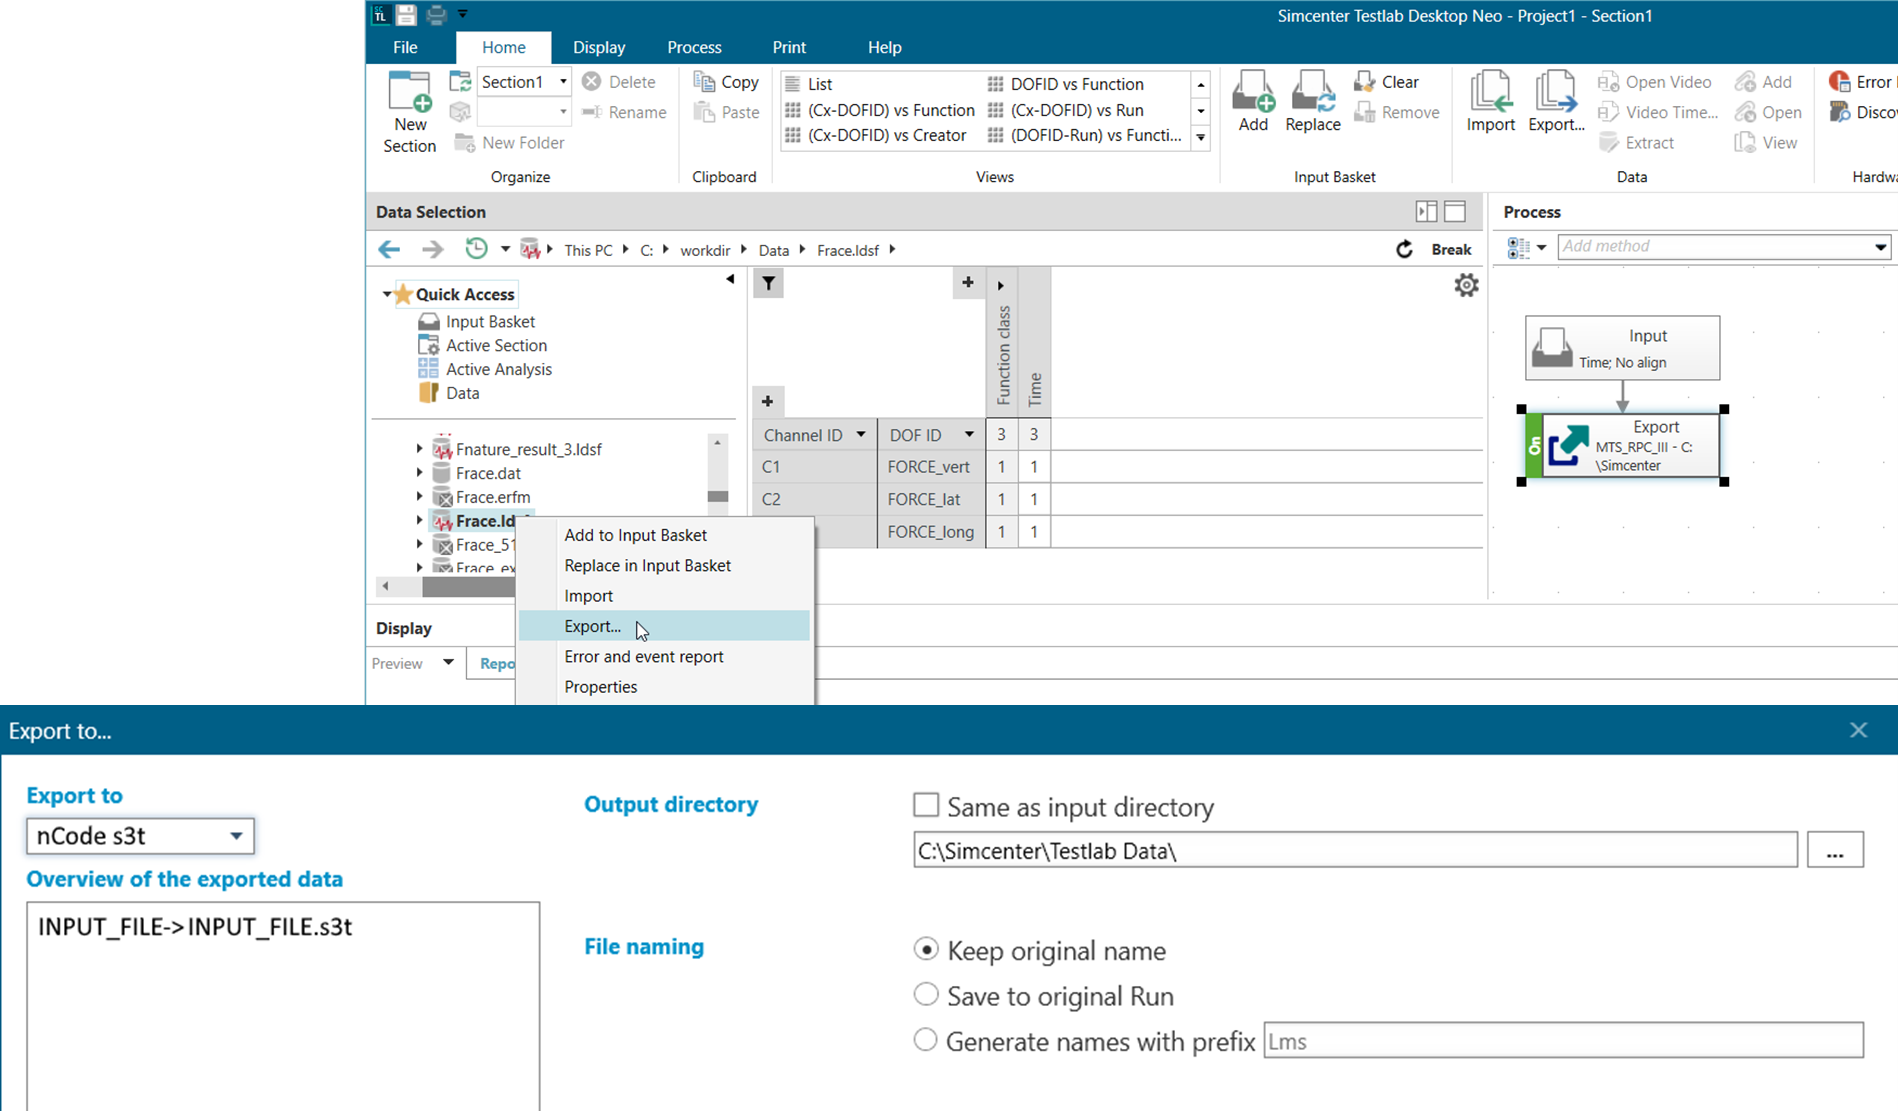Click the back navigation arrow
Image resolution: width=1898 pixels, height=1111 pixels.
[x=389, y=250]
